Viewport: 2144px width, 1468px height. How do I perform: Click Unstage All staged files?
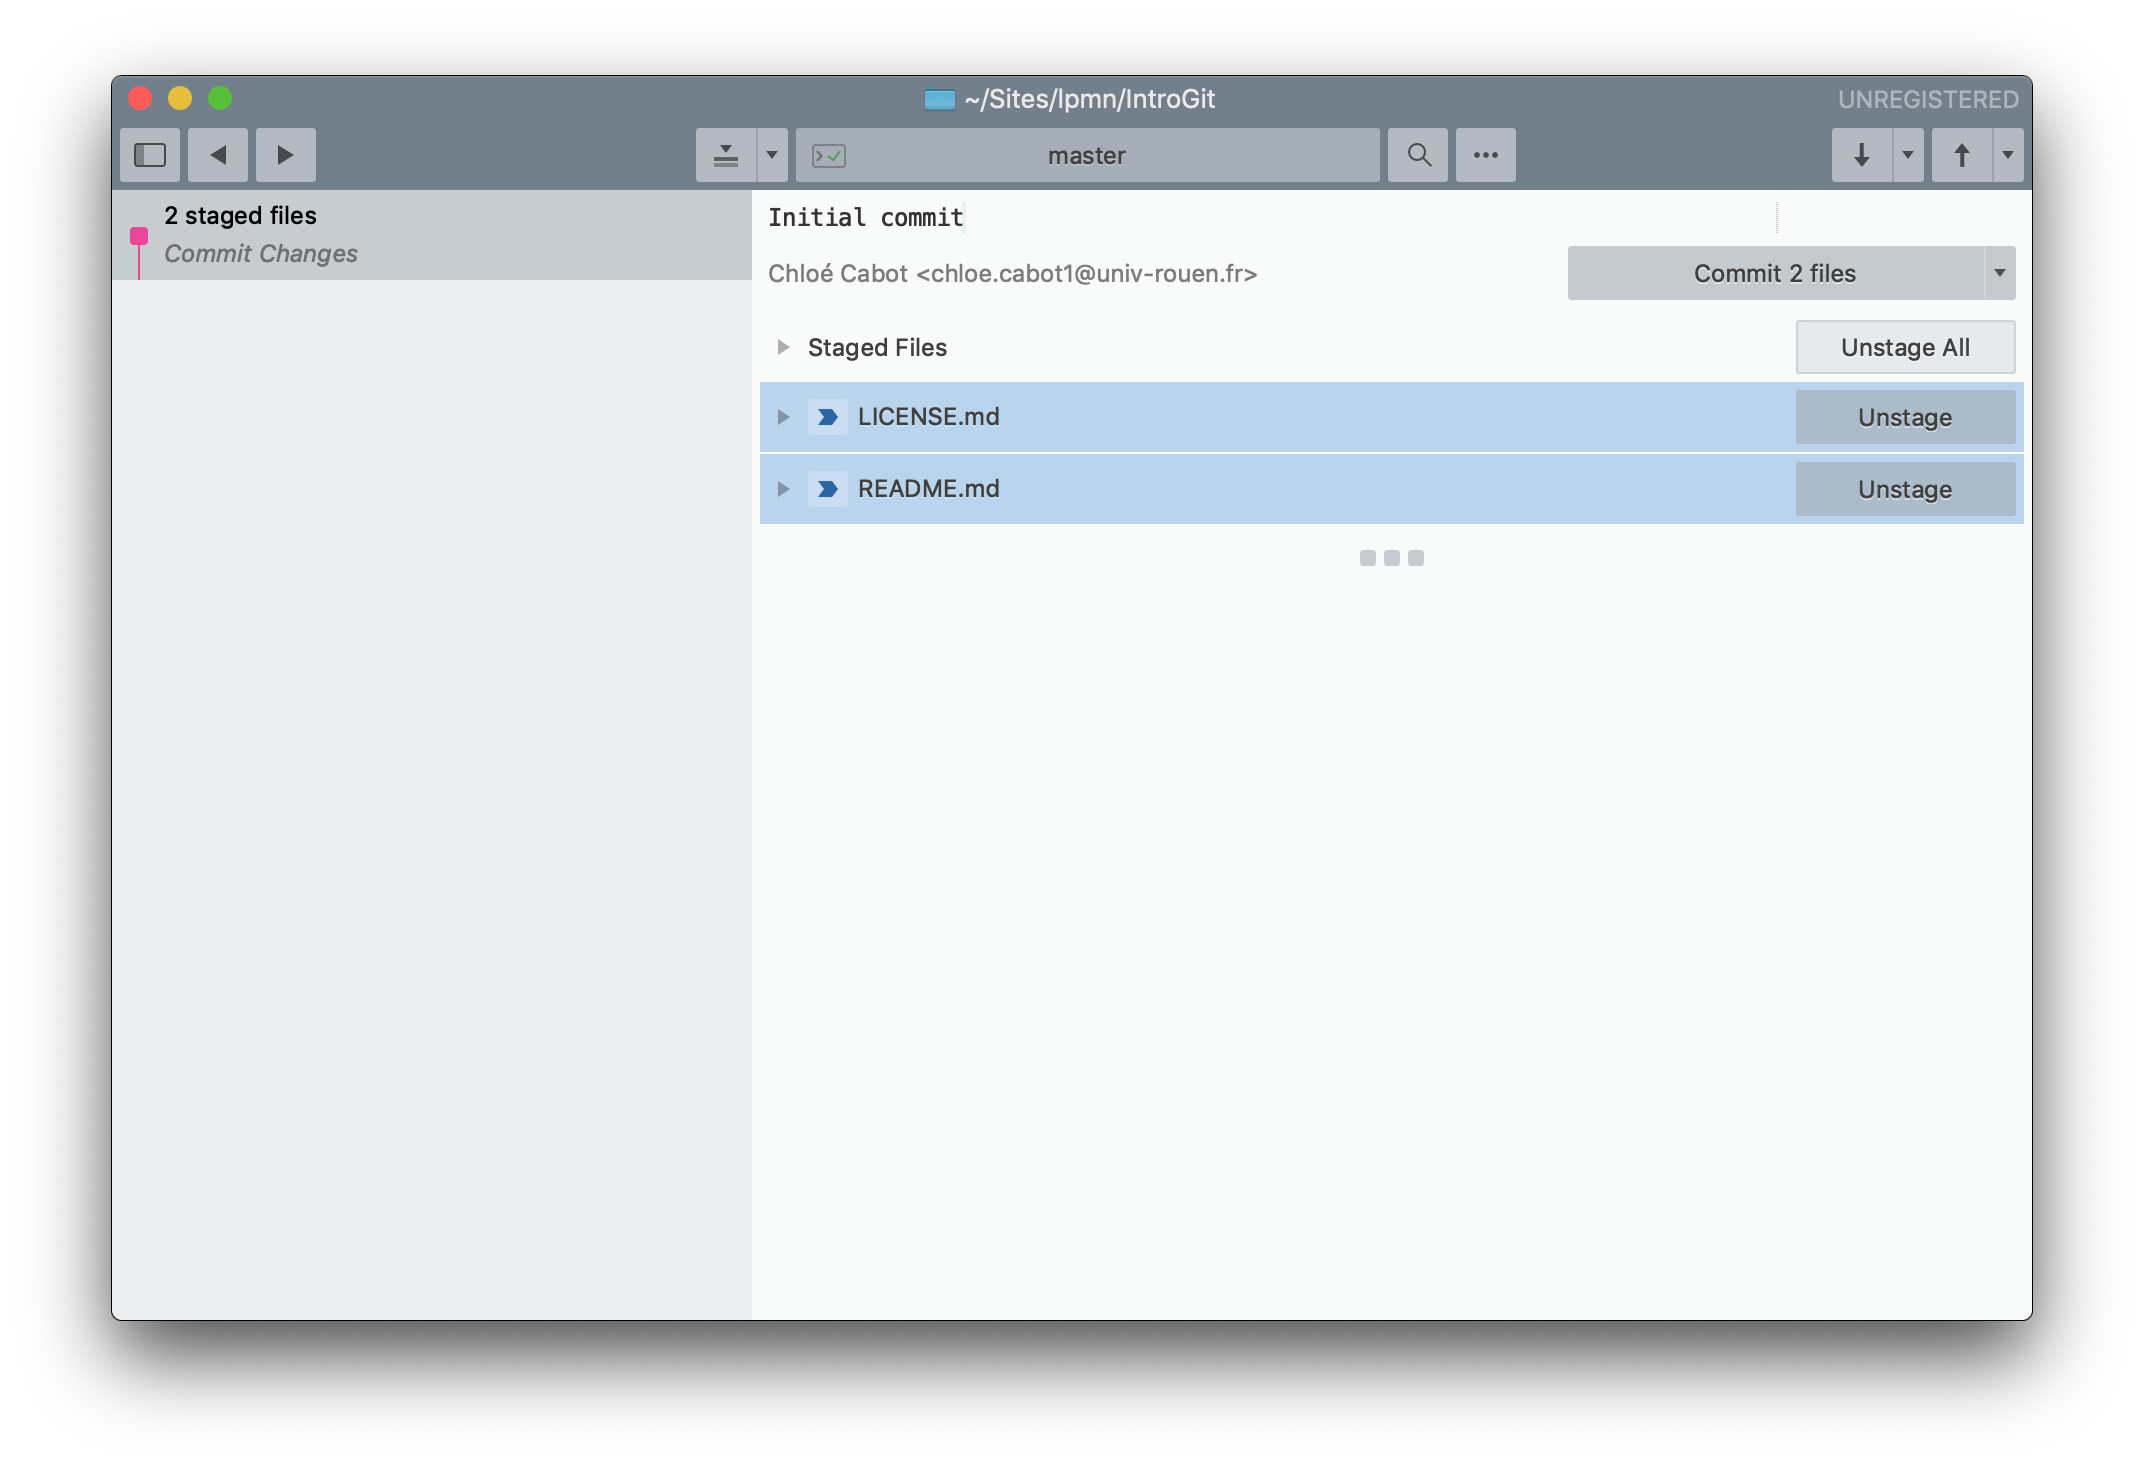click(x=1905, y=345)
